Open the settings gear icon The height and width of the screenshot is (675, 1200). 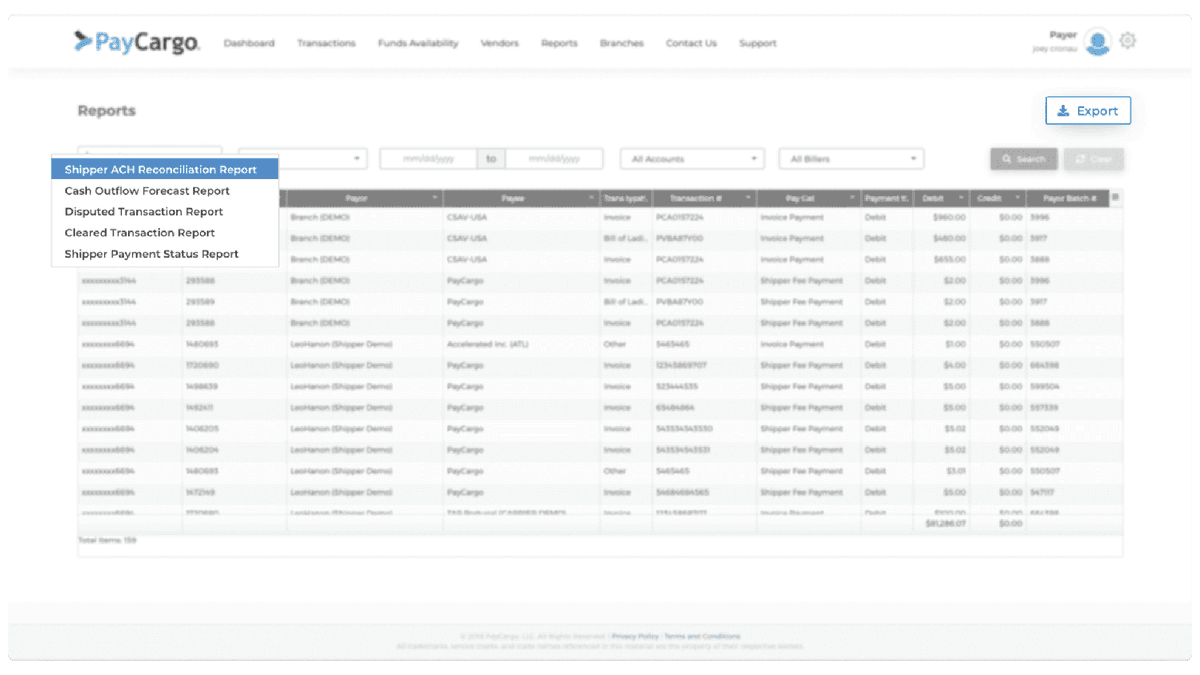tap(1128, 40)
